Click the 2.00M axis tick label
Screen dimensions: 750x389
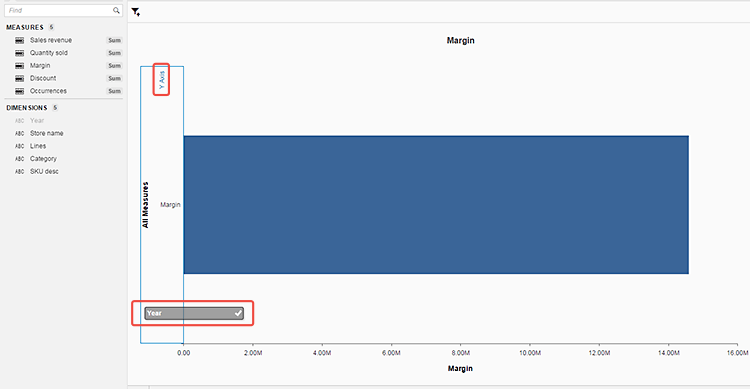(253, 353)
